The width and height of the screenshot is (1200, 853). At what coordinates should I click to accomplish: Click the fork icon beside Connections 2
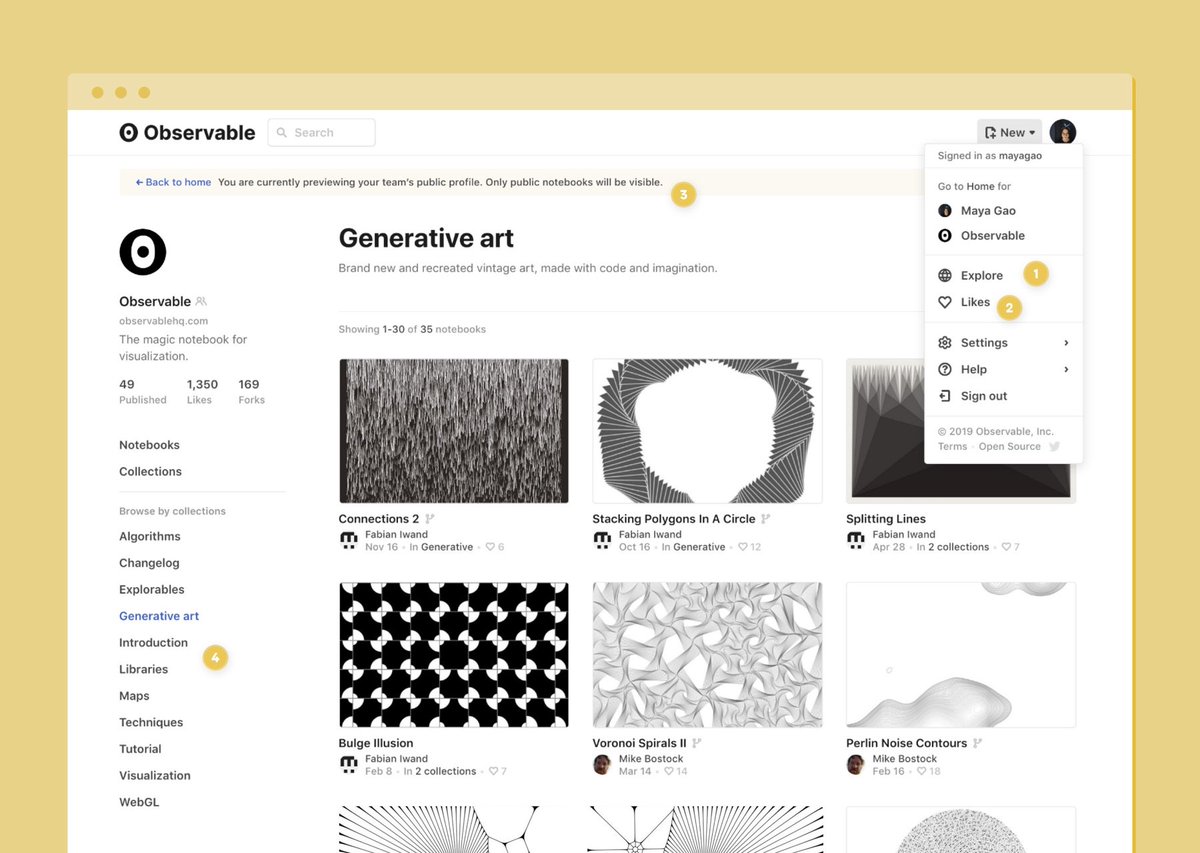(x=430, y=519)
